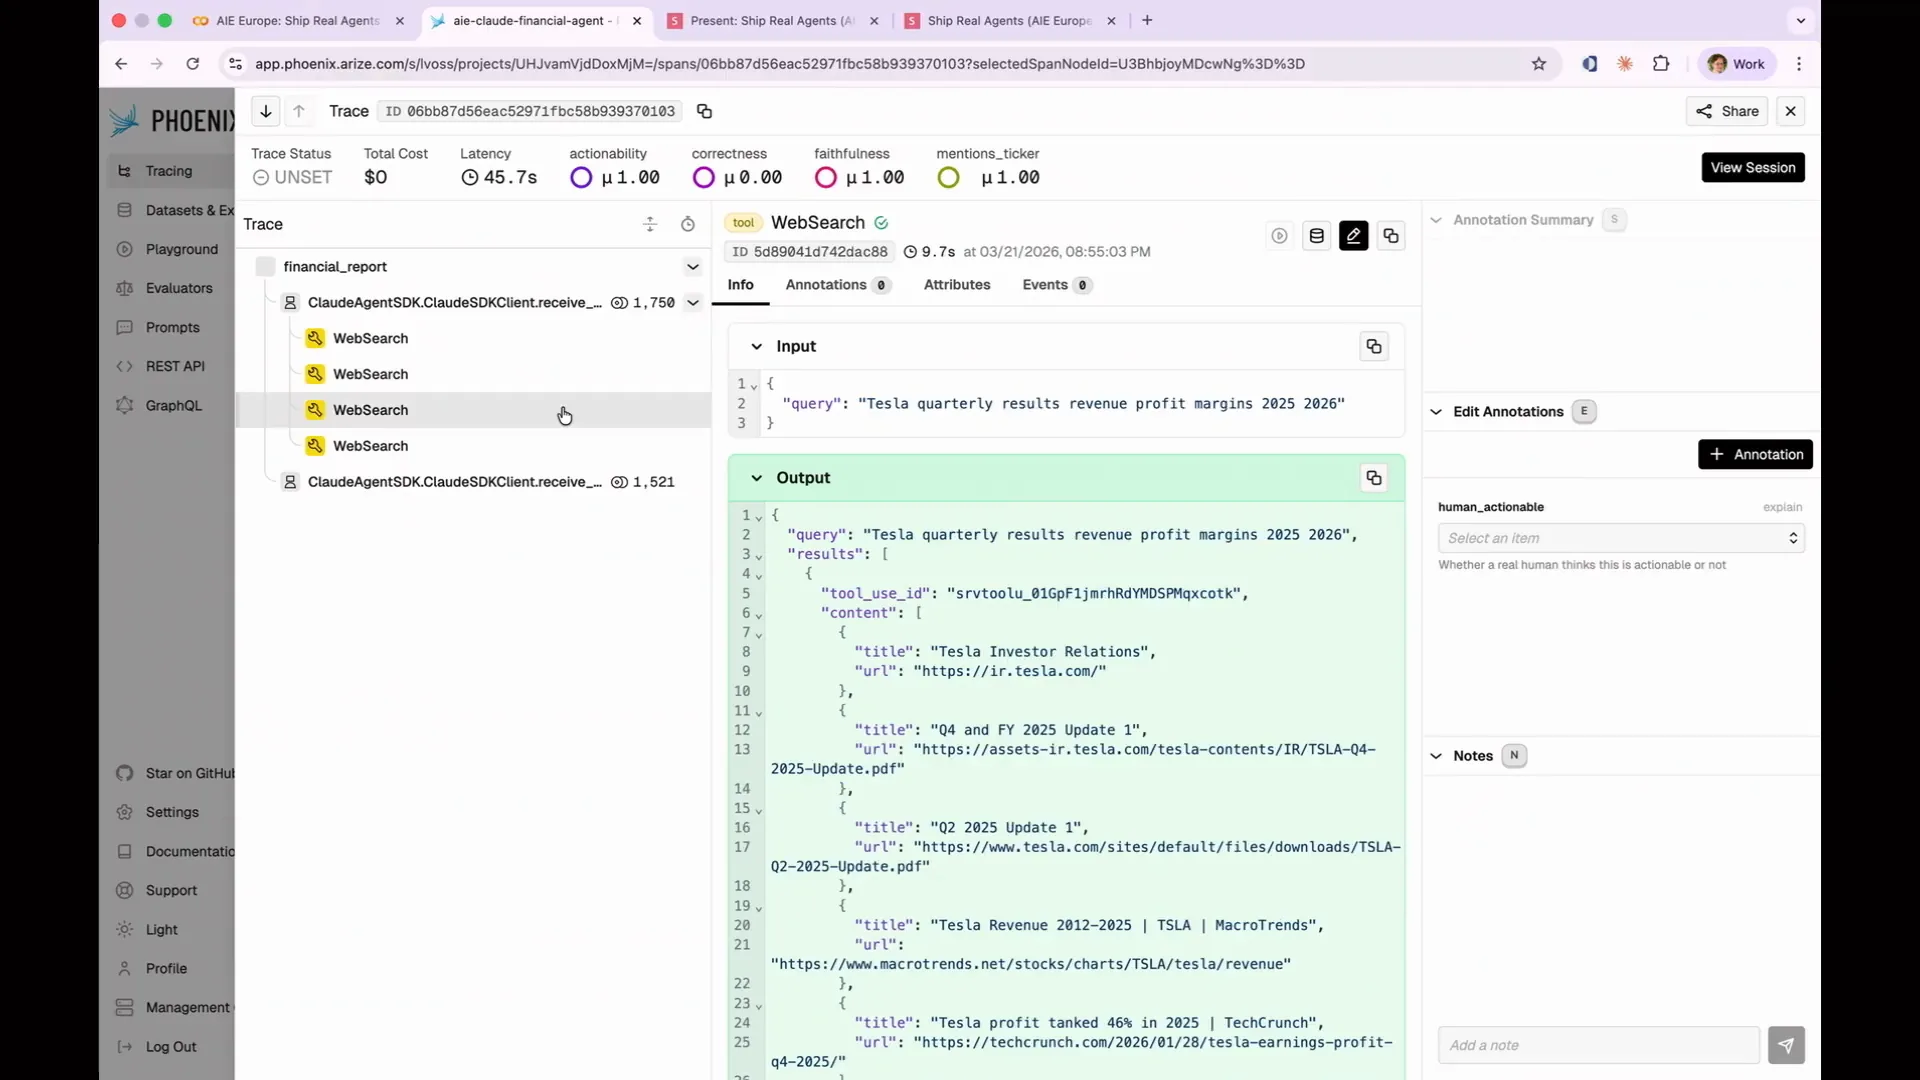Screen dimensions: 1920x1080
Task: Copy the trace ID
Action: [x=704, y=111]
